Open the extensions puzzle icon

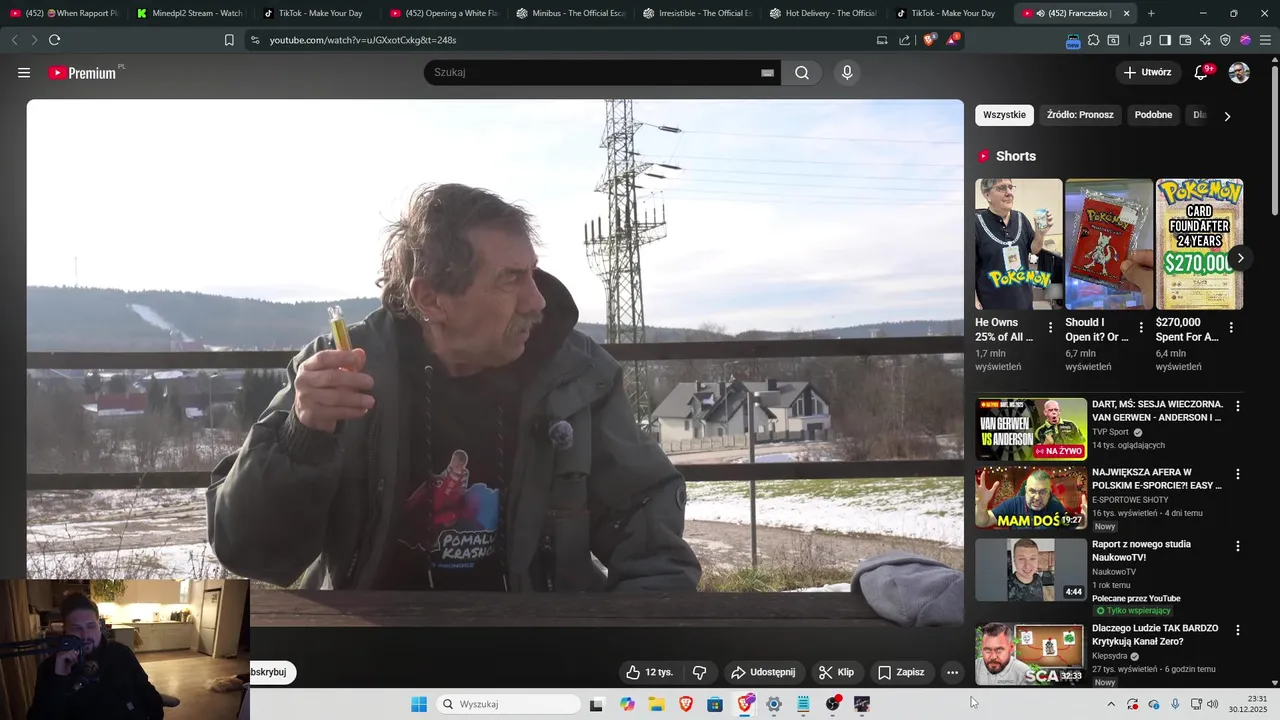1093,40
